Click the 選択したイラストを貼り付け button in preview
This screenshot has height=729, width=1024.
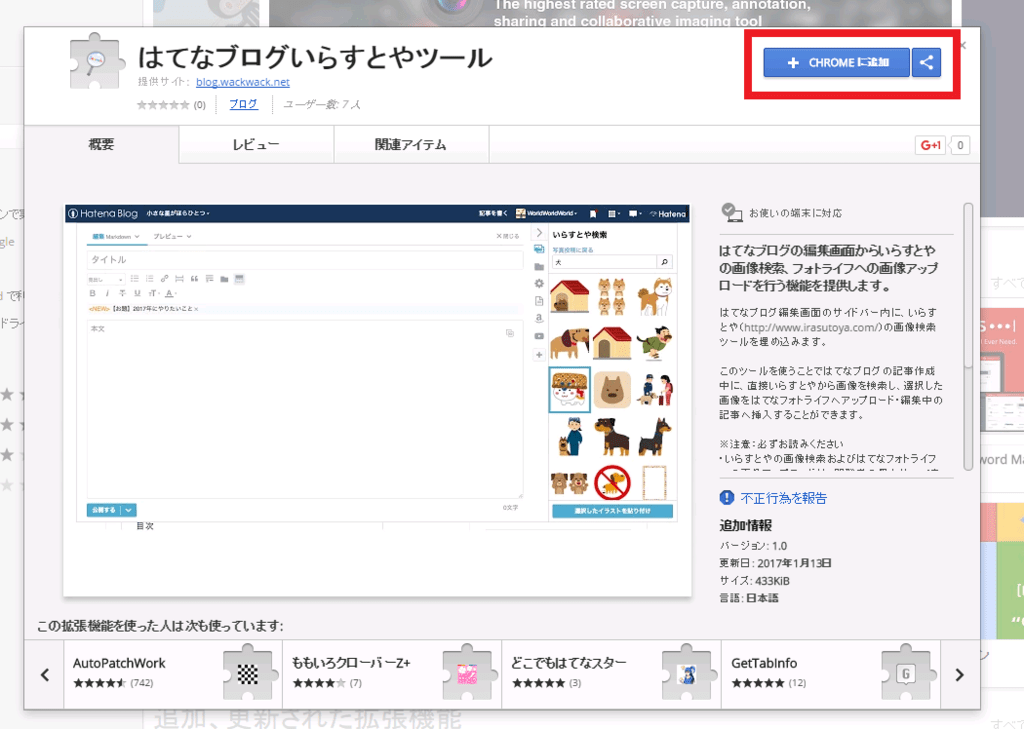(612, 511)
